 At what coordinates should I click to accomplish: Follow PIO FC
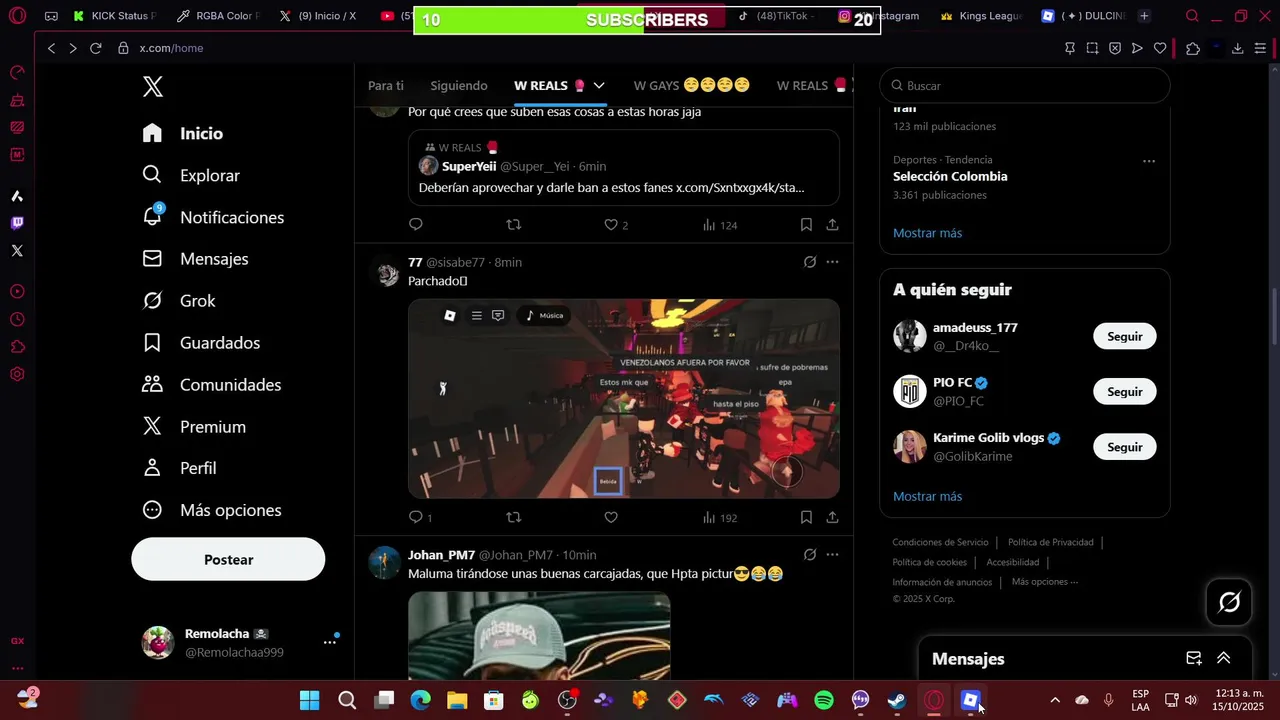1125,392
